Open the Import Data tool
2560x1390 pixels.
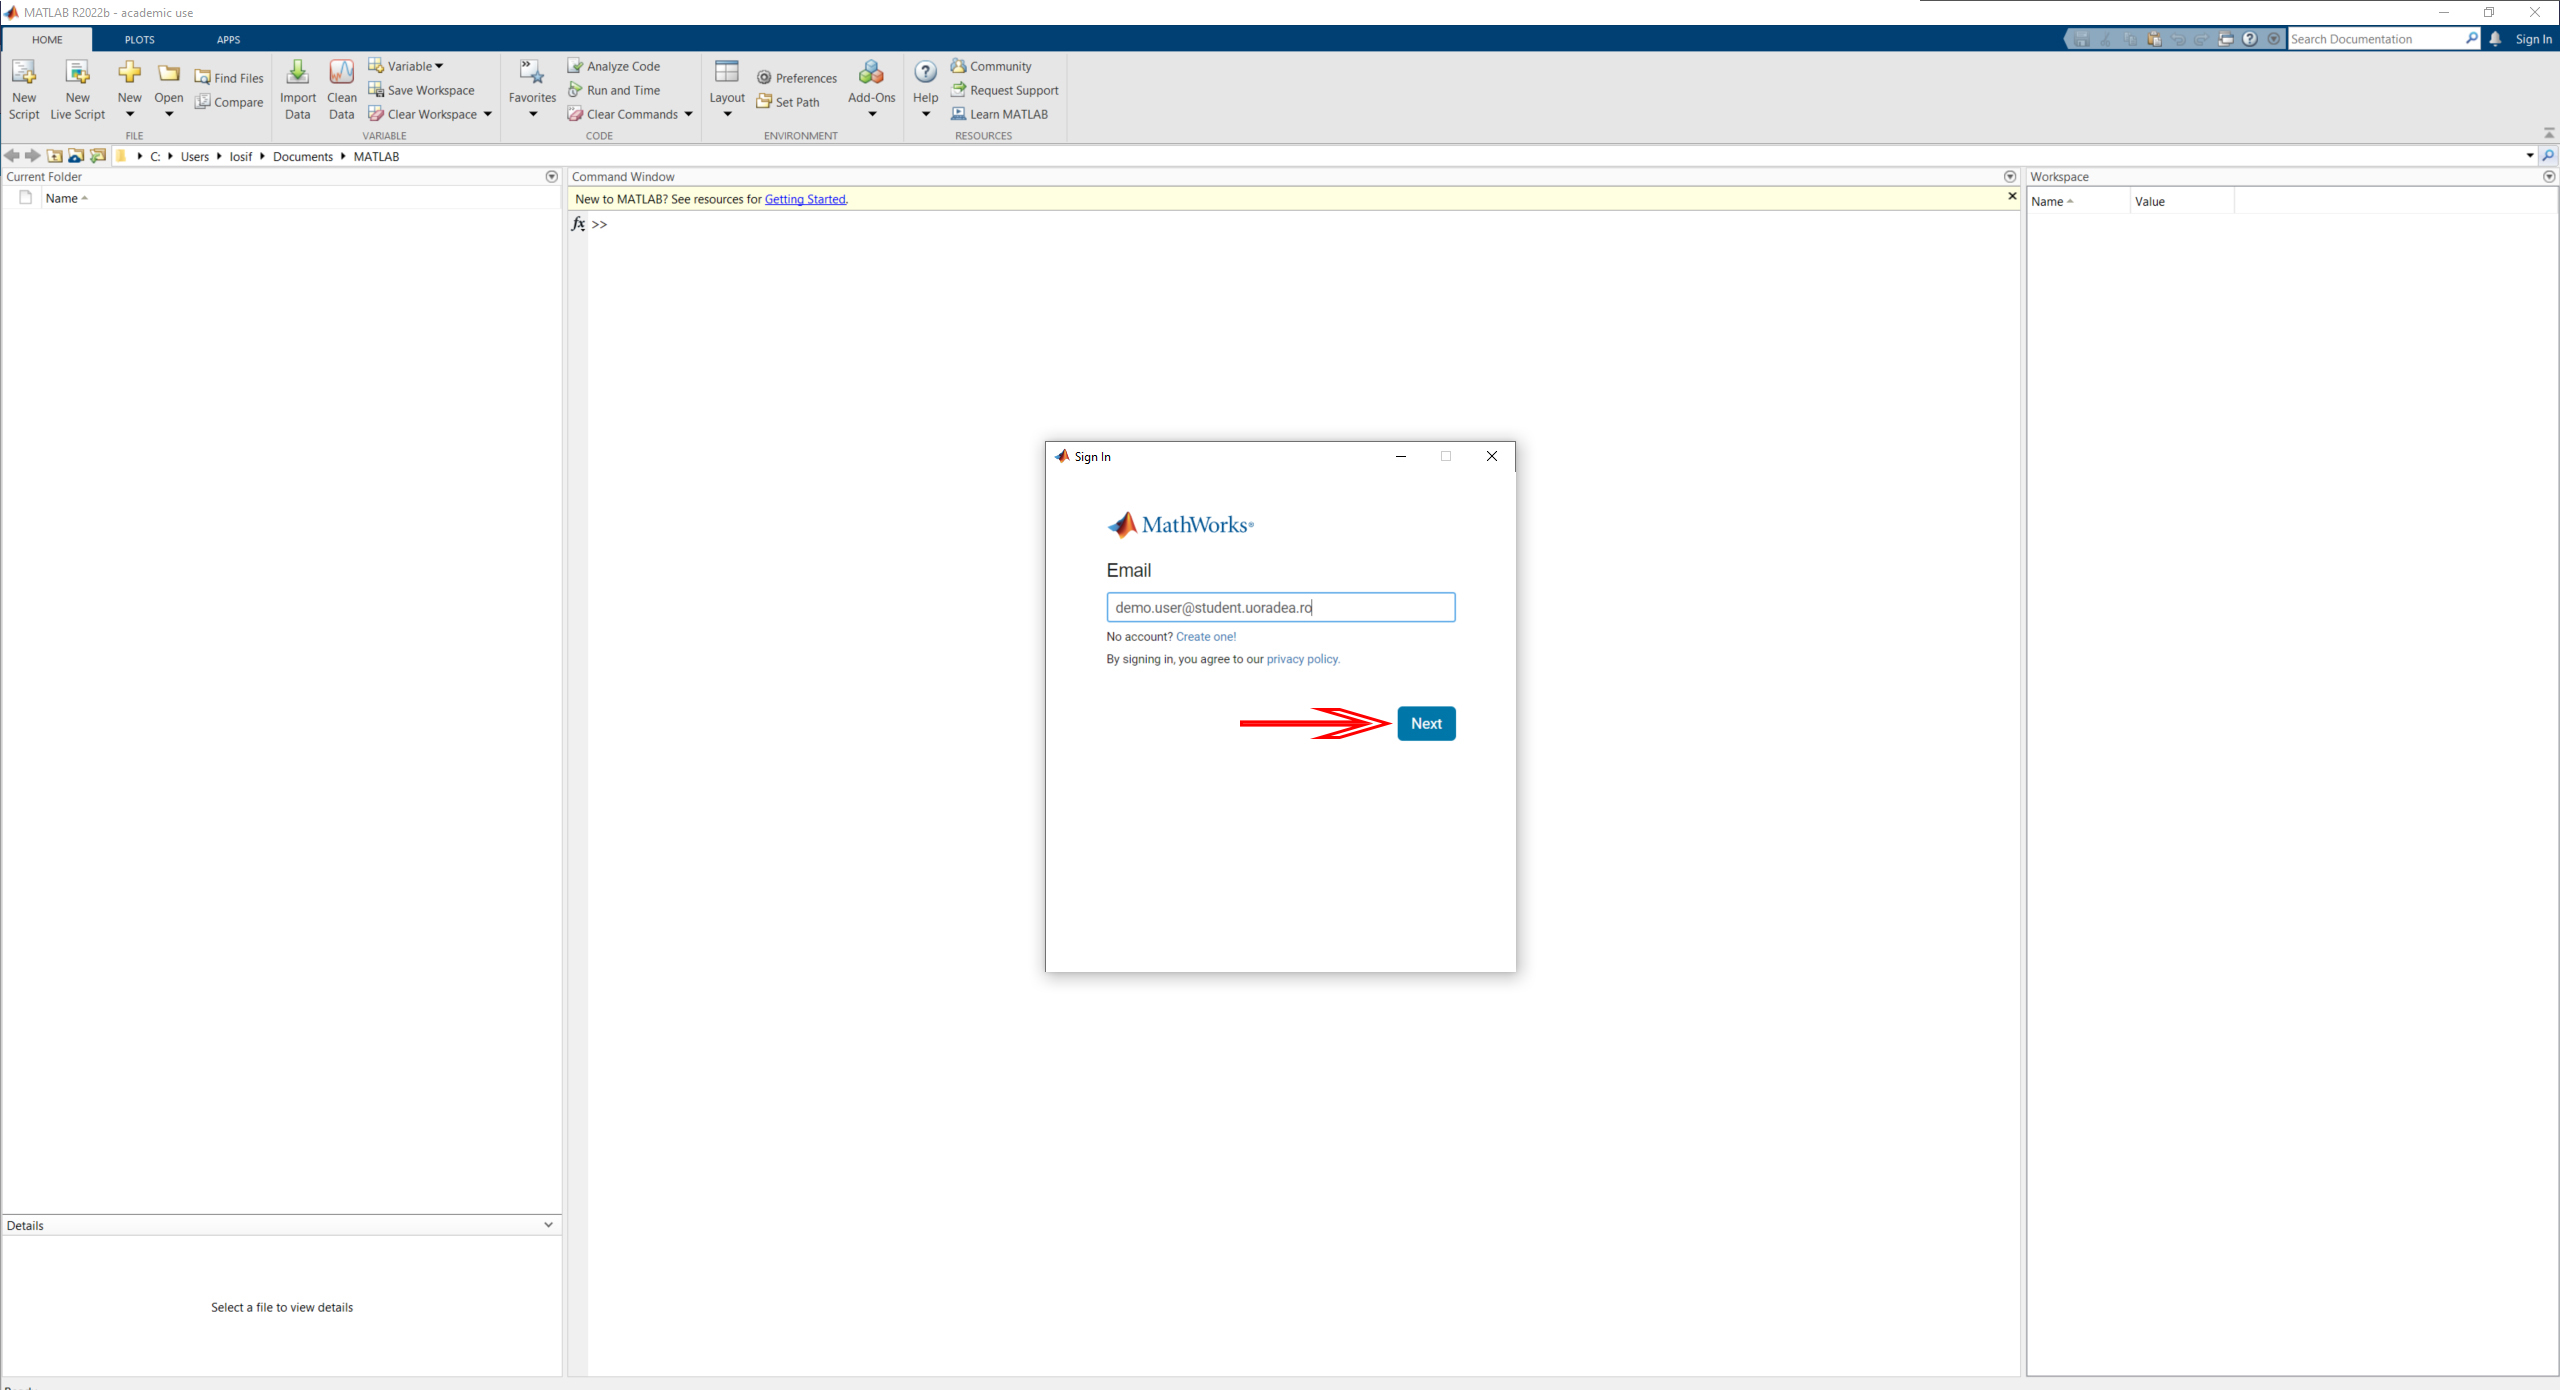click(297, 73)
